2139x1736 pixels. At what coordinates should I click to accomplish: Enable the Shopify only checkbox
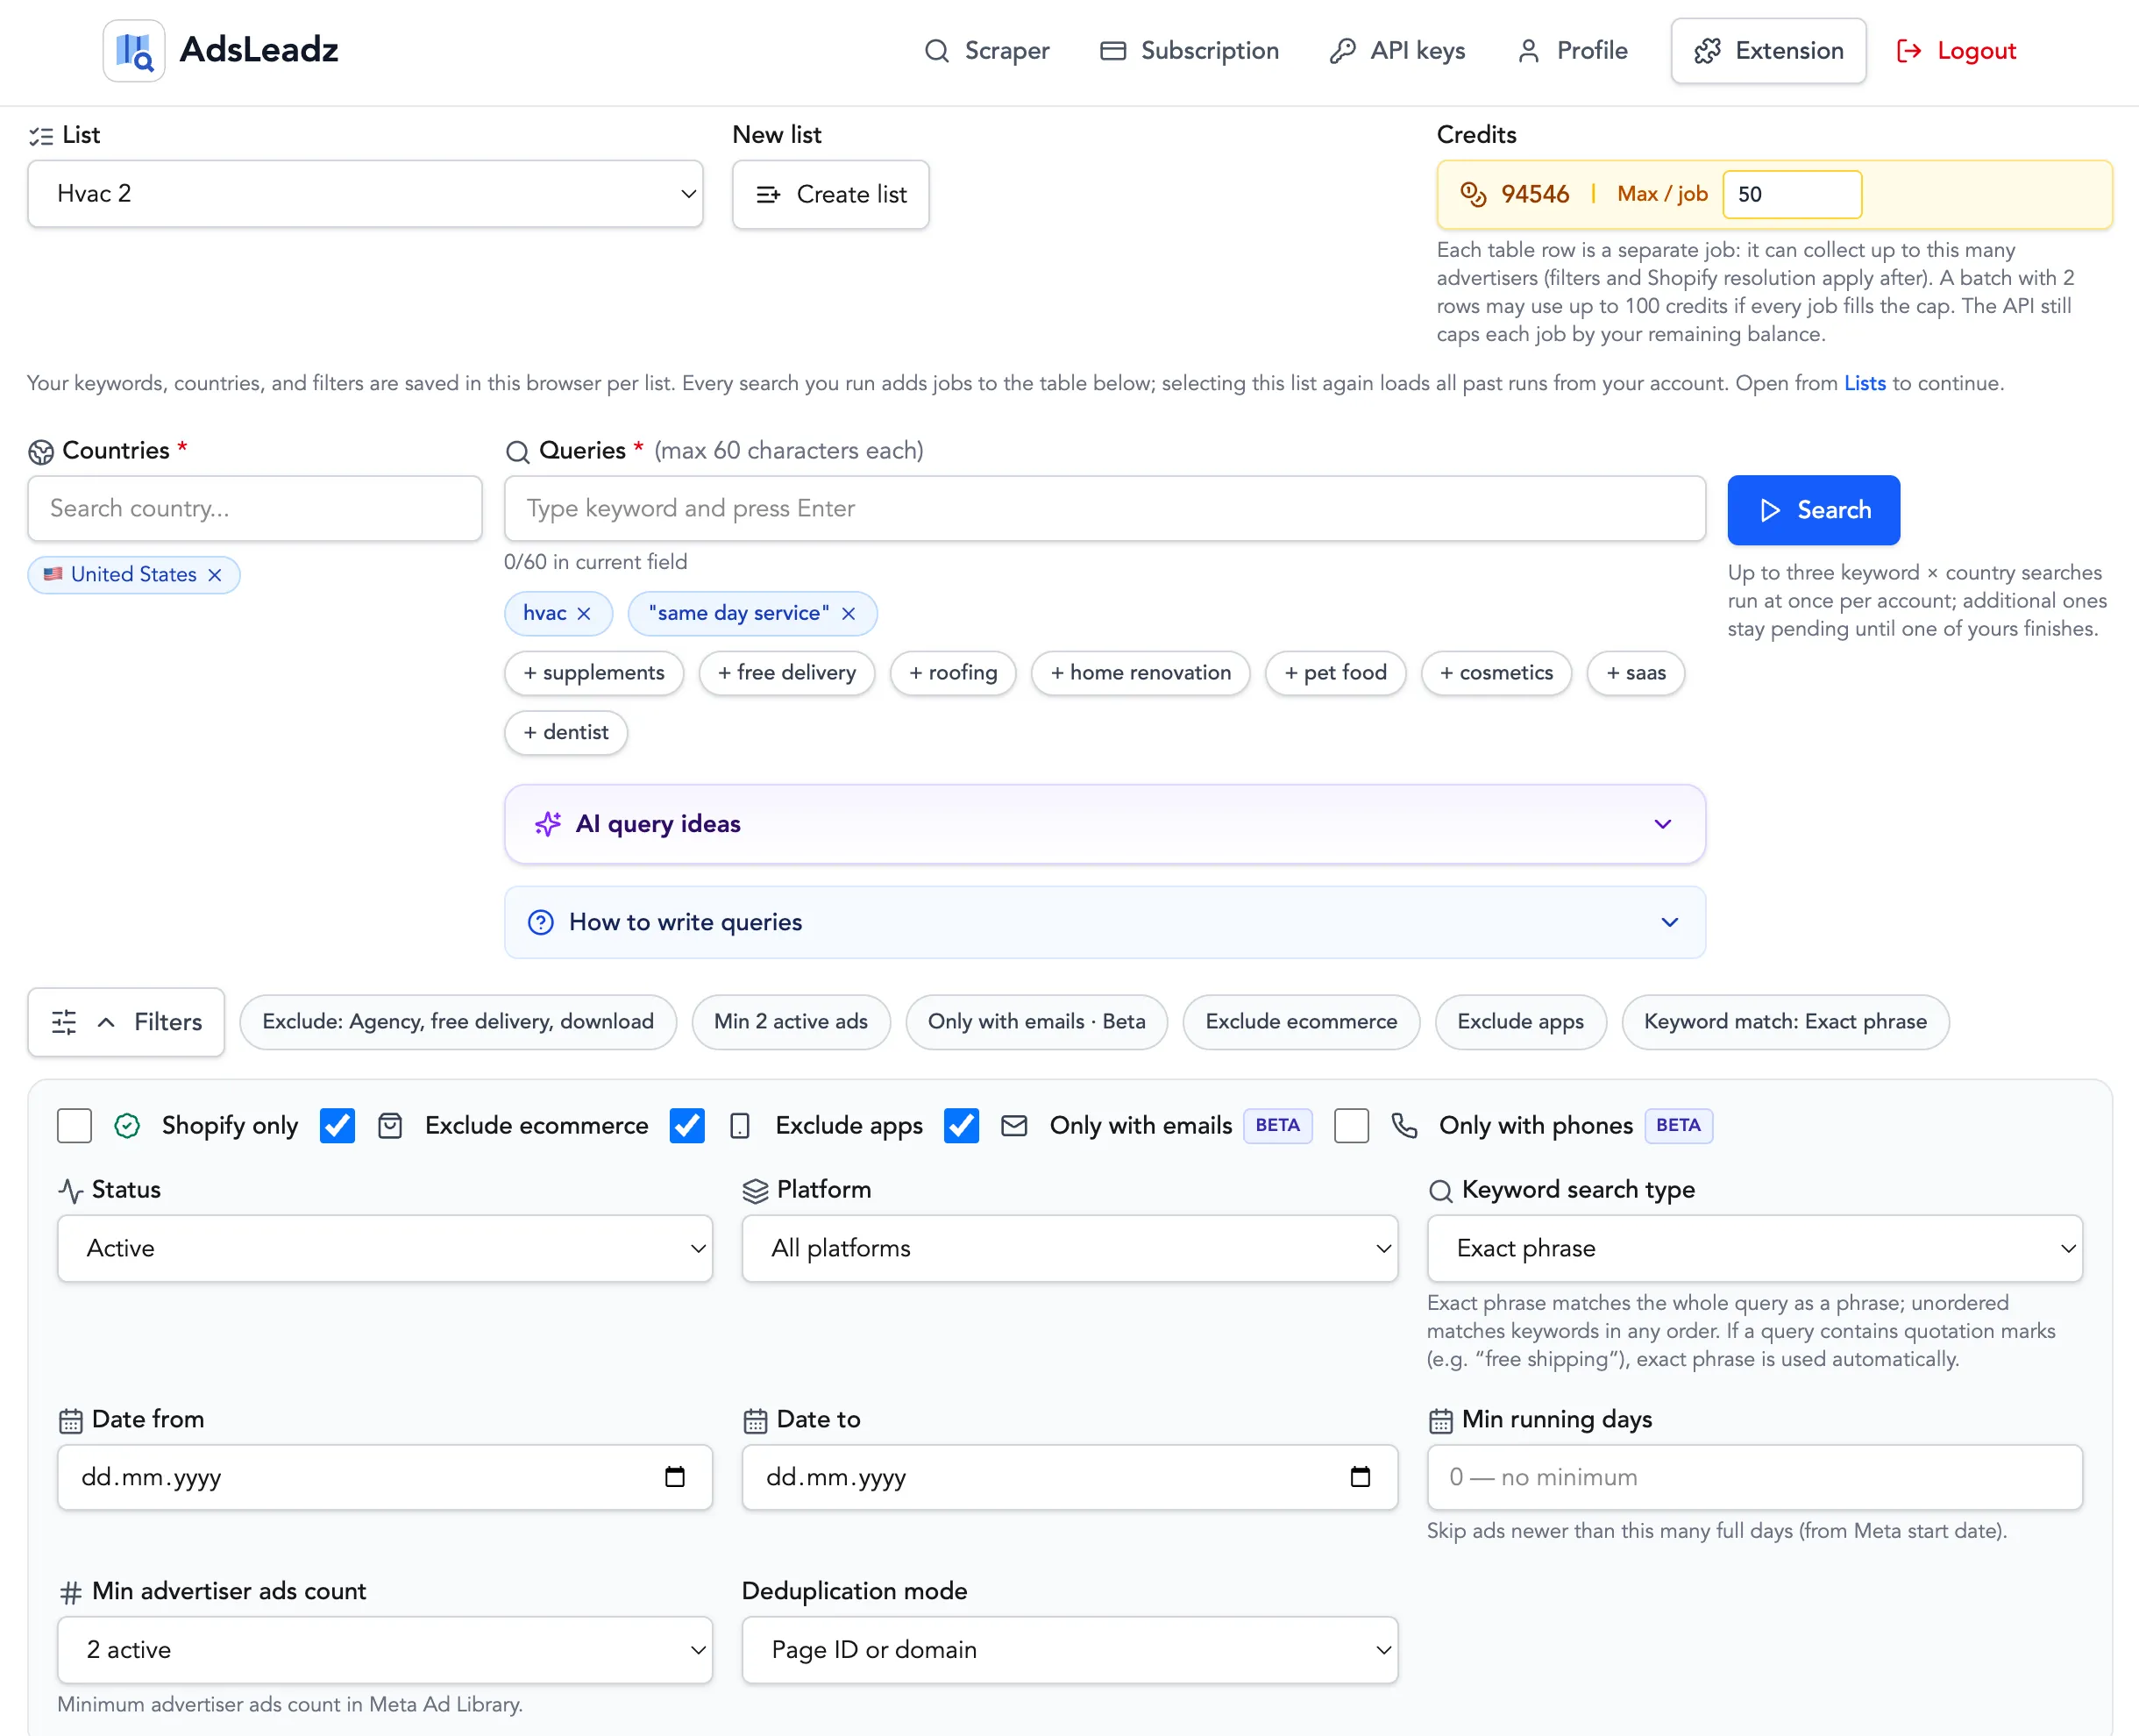pos(74,1125)
